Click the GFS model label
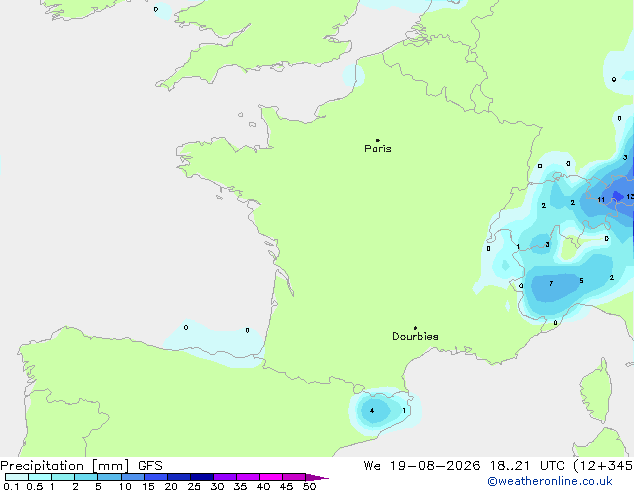Screen dimensions: 634x490 point(150,466)
